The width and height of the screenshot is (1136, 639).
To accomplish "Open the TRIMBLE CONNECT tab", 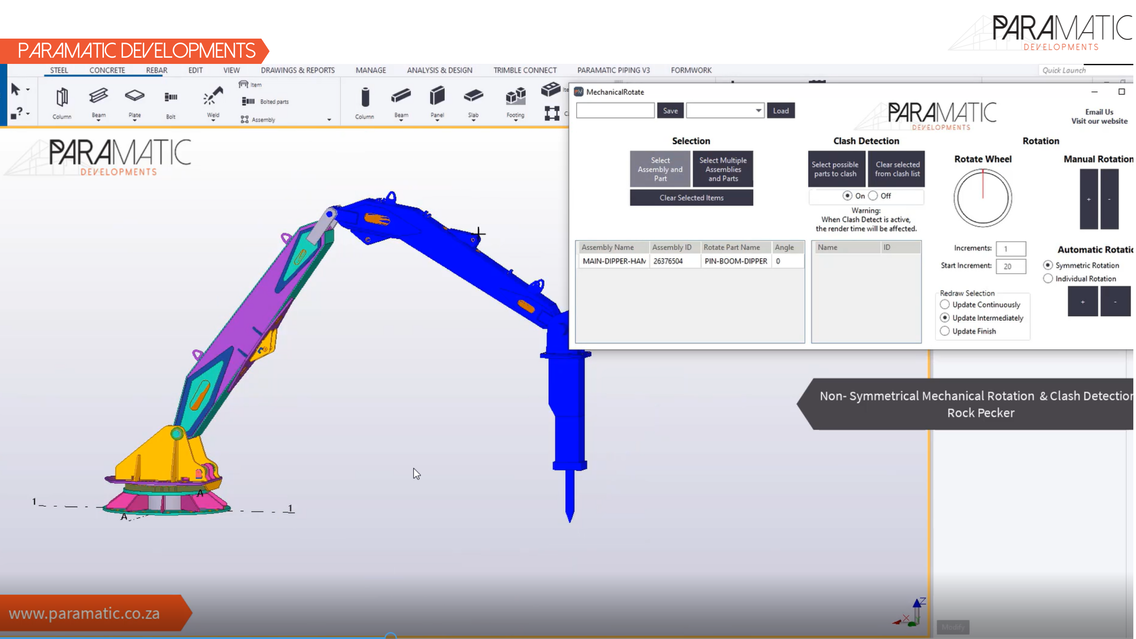I will point(525,70).
